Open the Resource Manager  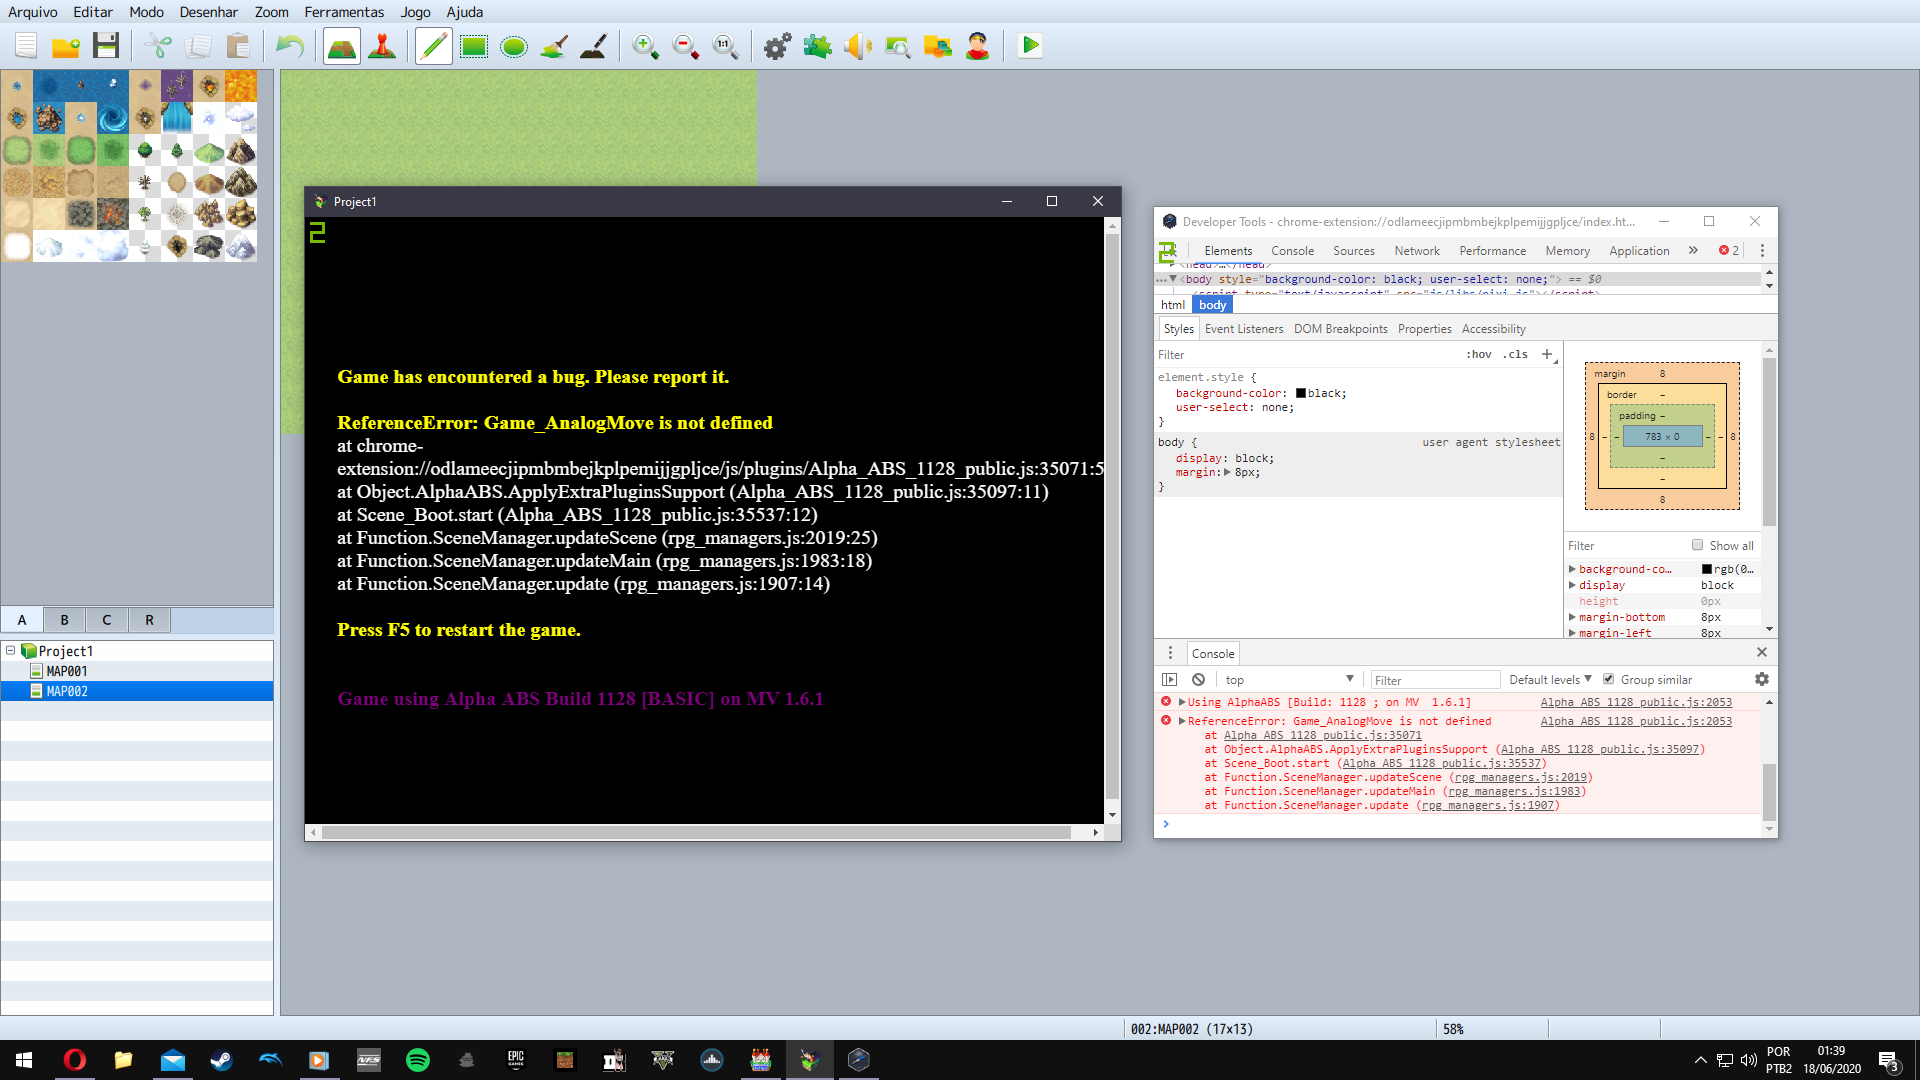click(938, 46)
